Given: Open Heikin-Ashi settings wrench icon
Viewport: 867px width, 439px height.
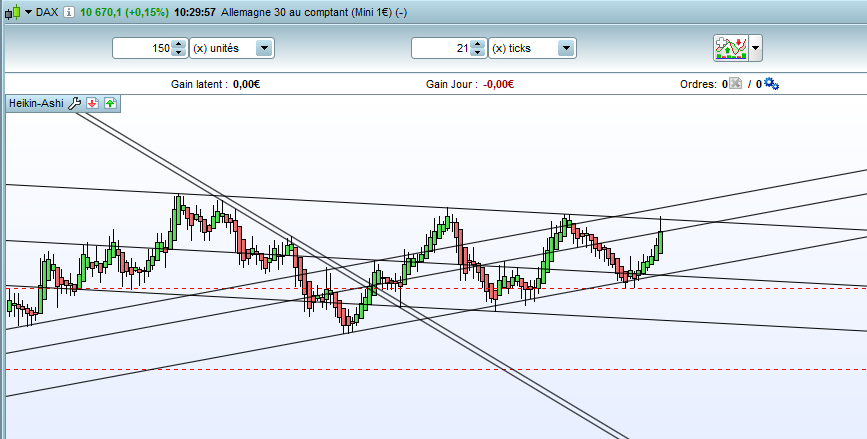Looking at the screenshot, I should pyautogui.click(x=74, y=103).
